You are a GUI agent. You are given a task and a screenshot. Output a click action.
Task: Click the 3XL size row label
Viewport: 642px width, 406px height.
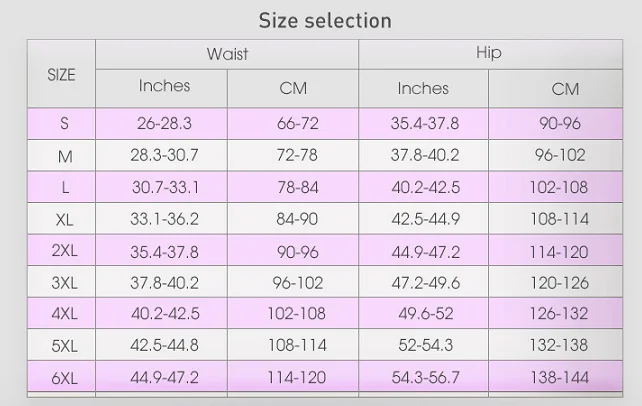[x=64, y=283]
